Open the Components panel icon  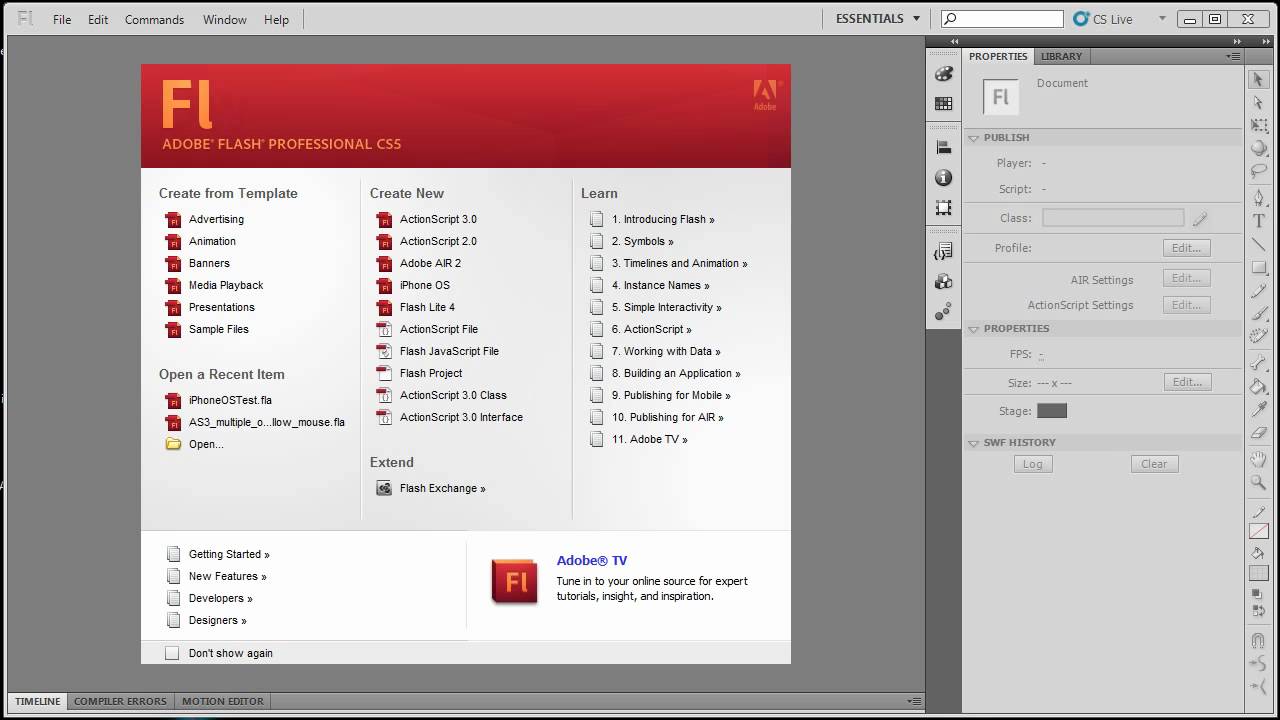point(943,282)
